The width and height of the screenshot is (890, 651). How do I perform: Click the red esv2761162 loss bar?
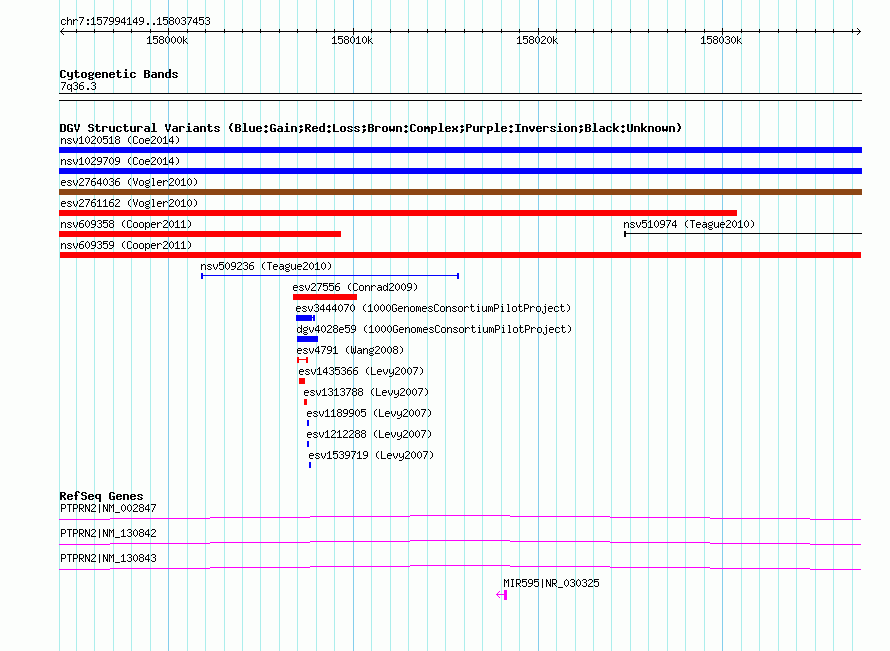398,213
